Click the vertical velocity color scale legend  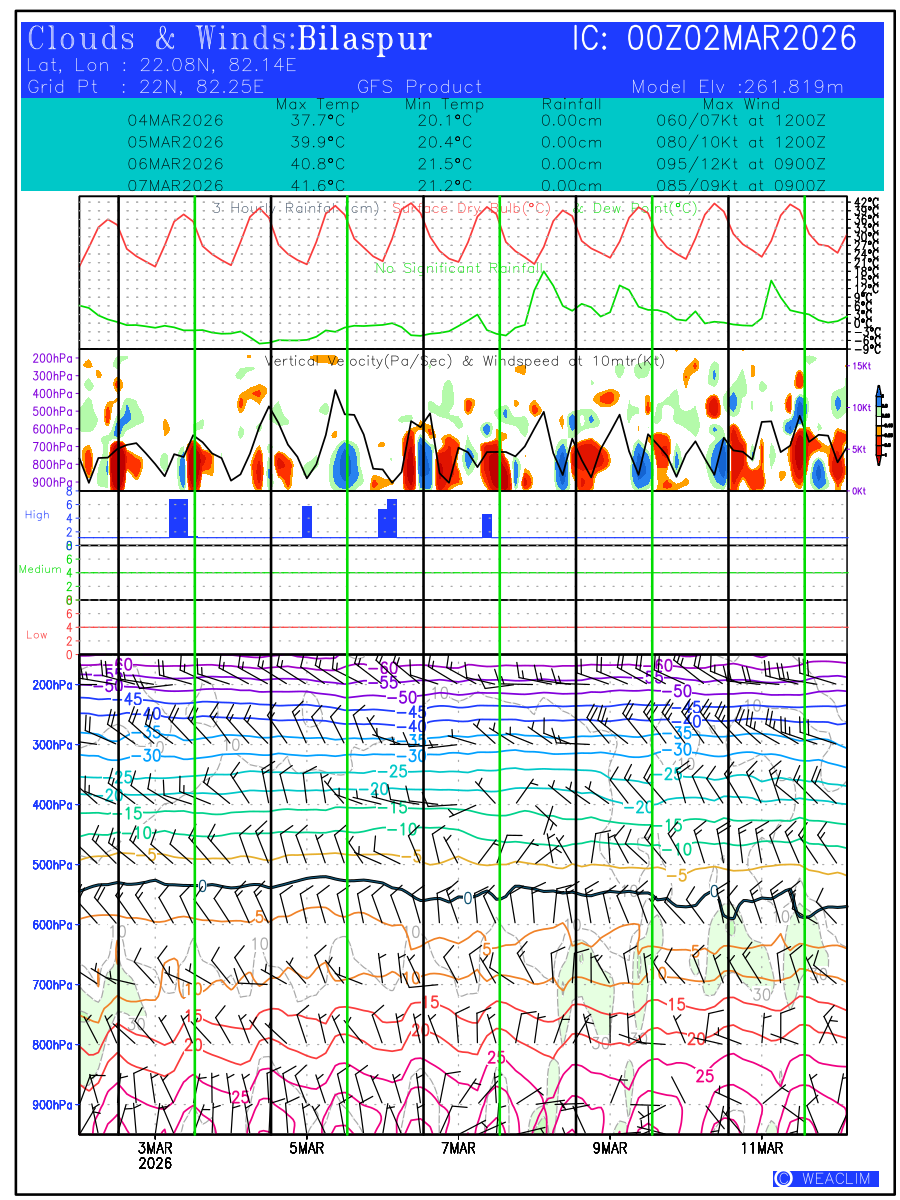tap(879, 425)
